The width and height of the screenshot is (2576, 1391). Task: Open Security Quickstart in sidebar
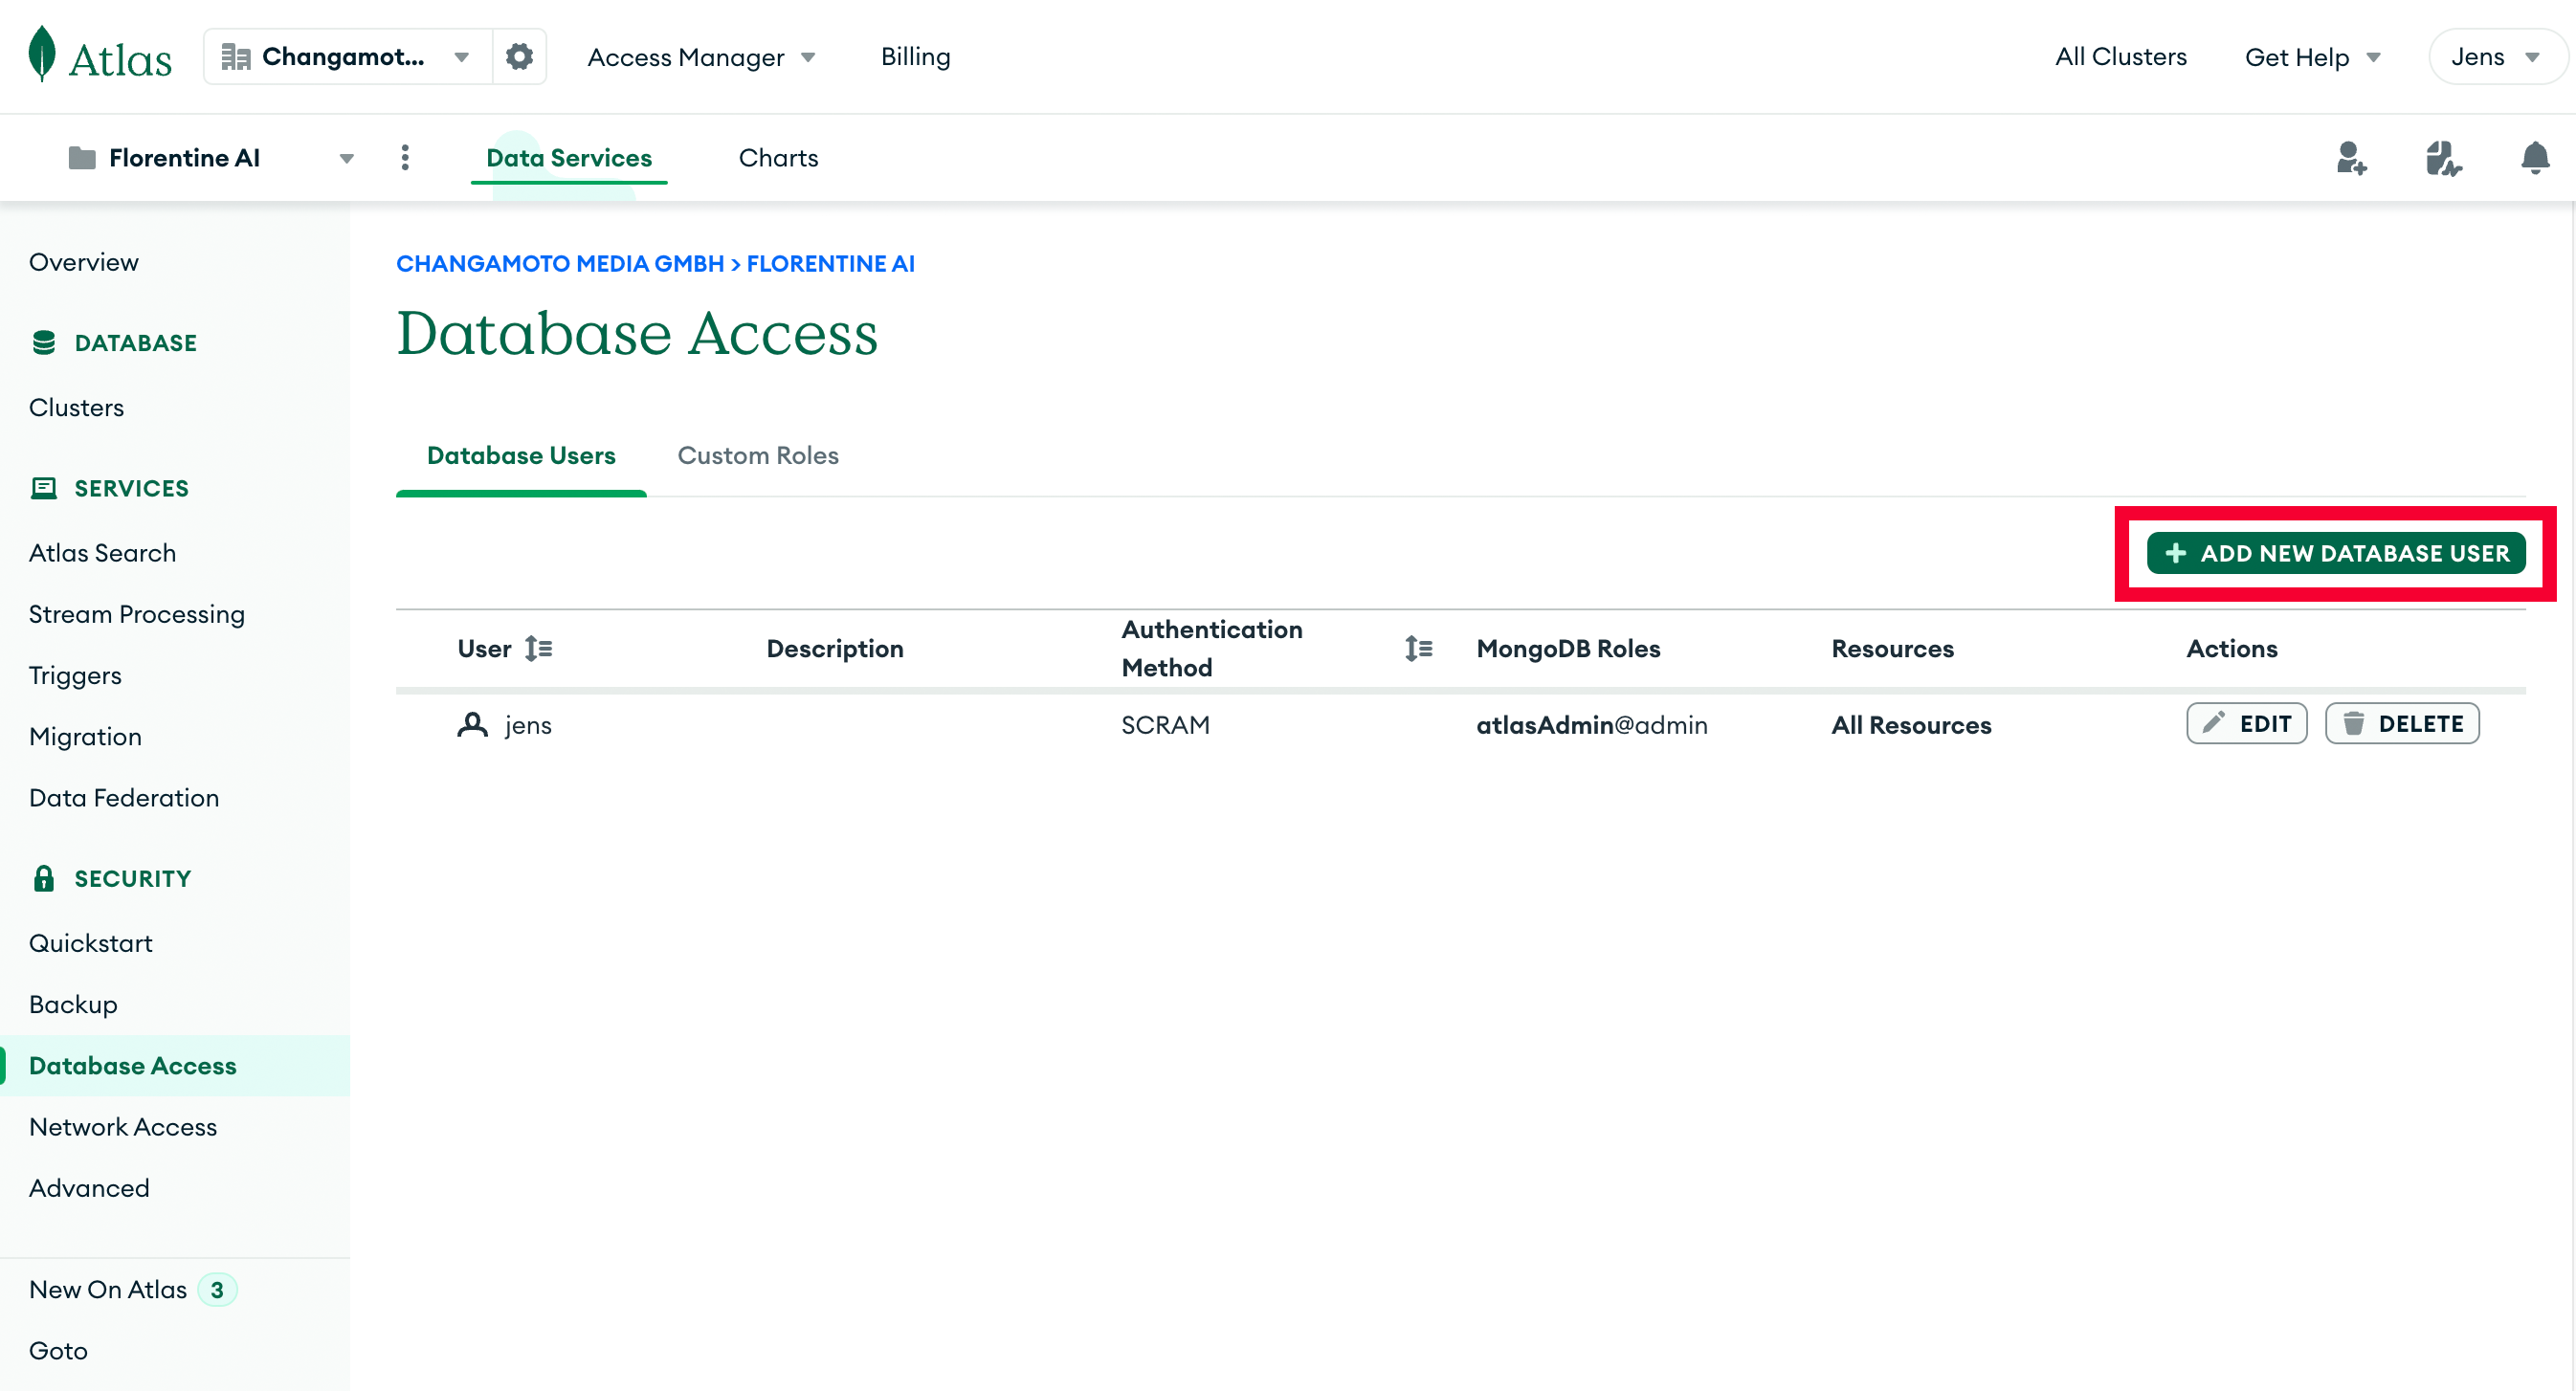click(91, 943)
